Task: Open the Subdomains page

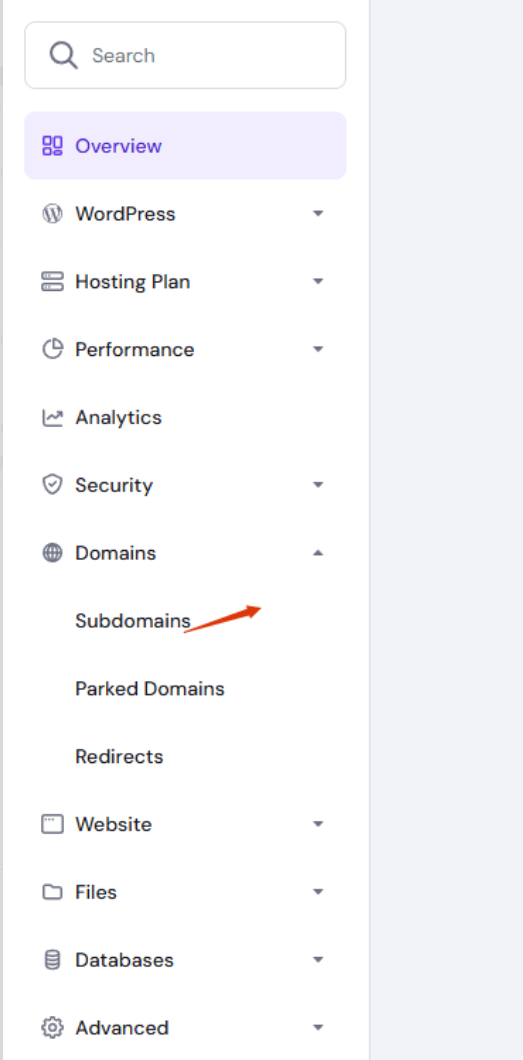Action: [133, 621]
